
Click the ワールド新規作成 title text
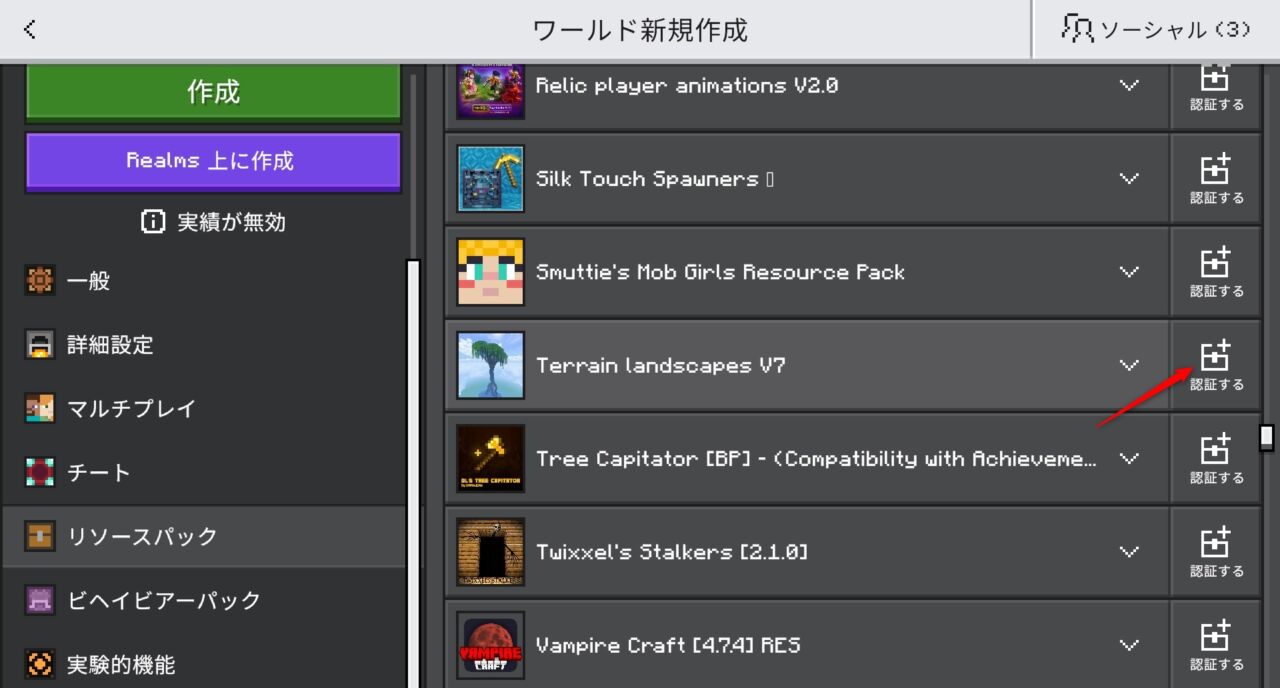[x=640, y=30]
